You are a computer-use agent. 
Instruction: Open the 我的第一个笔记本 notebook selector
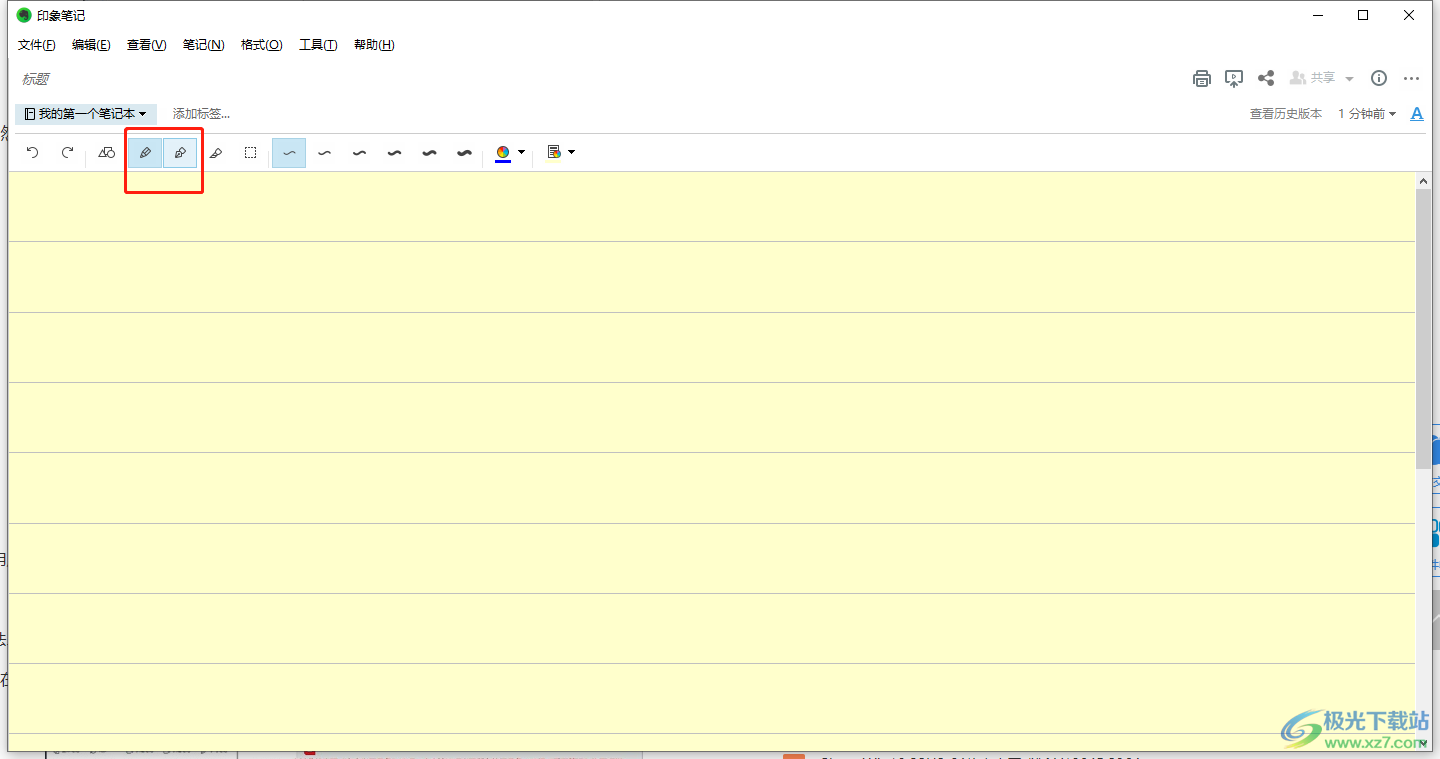point(86,114)
